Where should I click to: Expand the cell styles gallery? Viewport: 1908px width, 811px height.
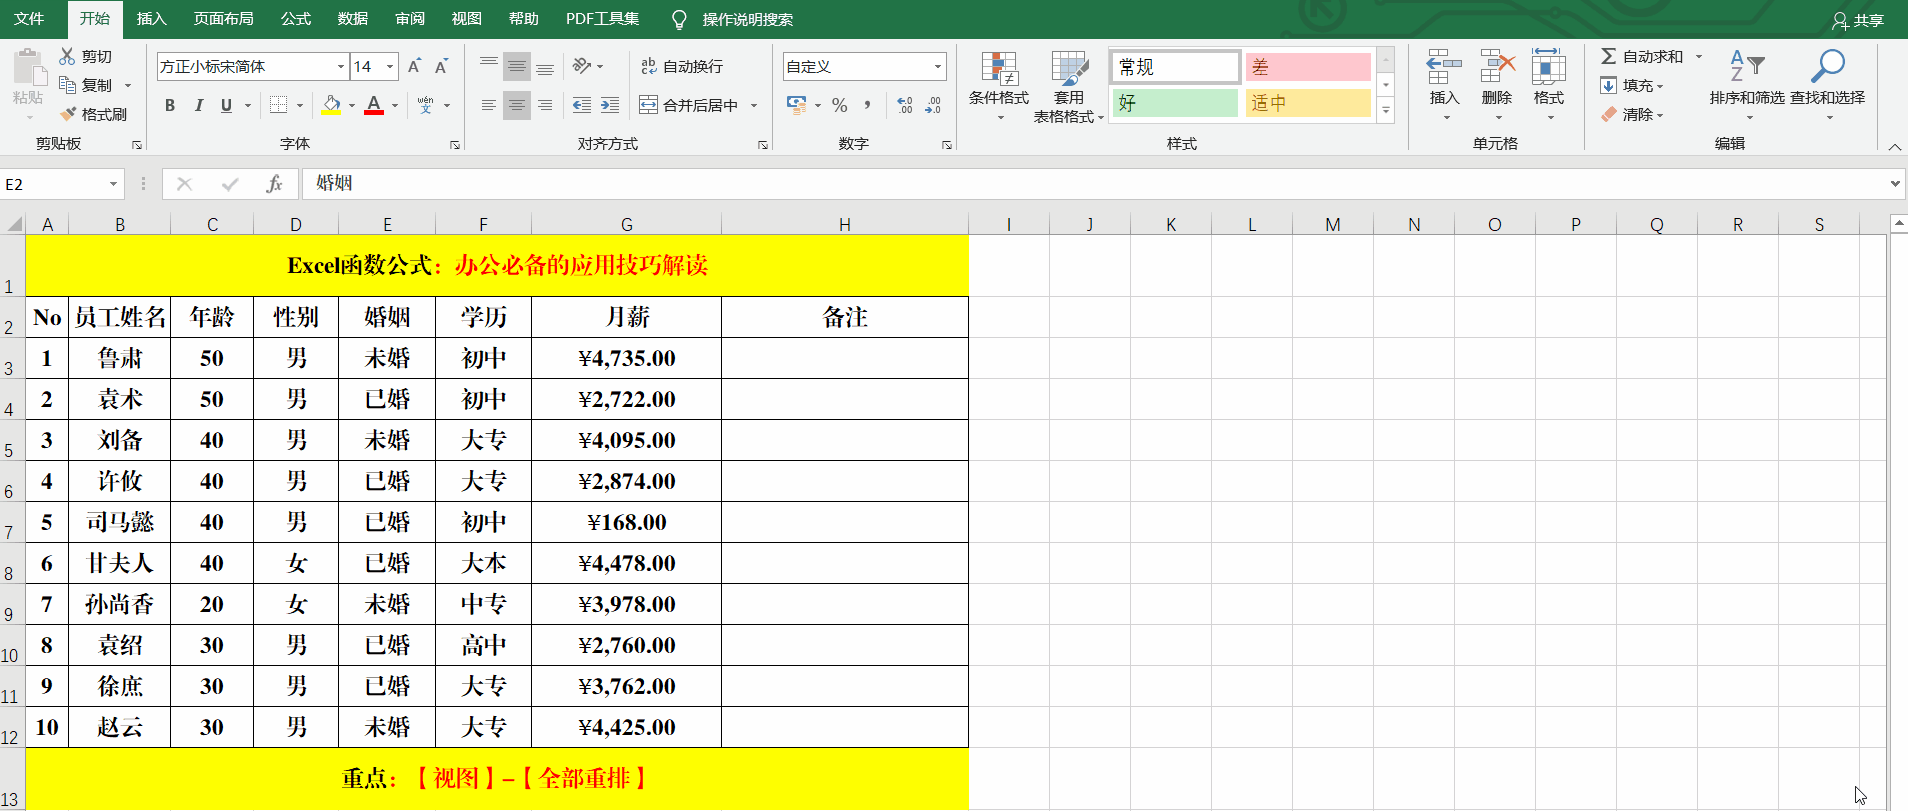1386,111
